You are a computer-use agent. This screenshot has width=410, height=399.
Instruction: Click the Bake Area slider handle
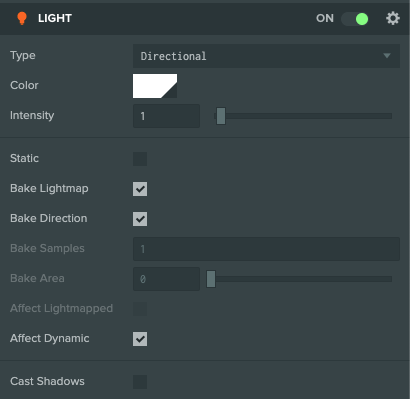211,279
